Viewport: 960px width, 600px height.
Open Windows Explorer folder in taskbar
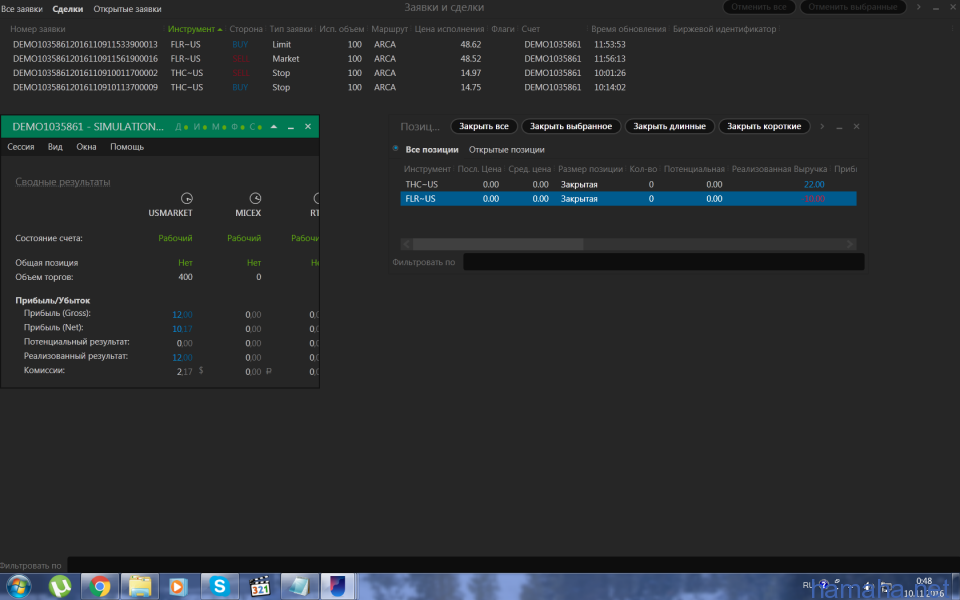[x=139, y=586]
